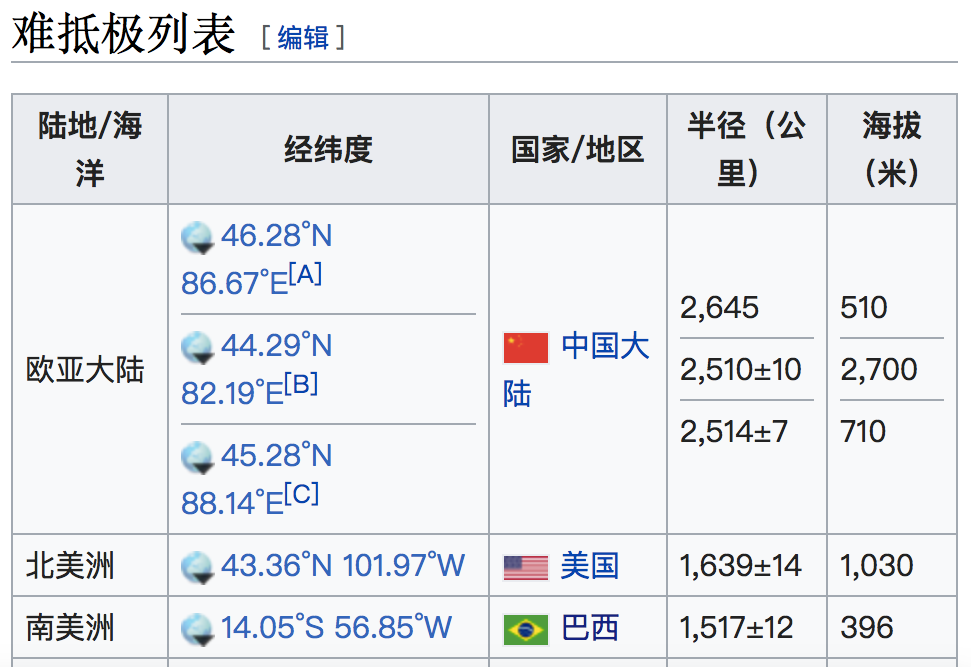The height and width of the screenshot is (667, 971).
Task: Click the China flag icon
Action: pos(526,348)
